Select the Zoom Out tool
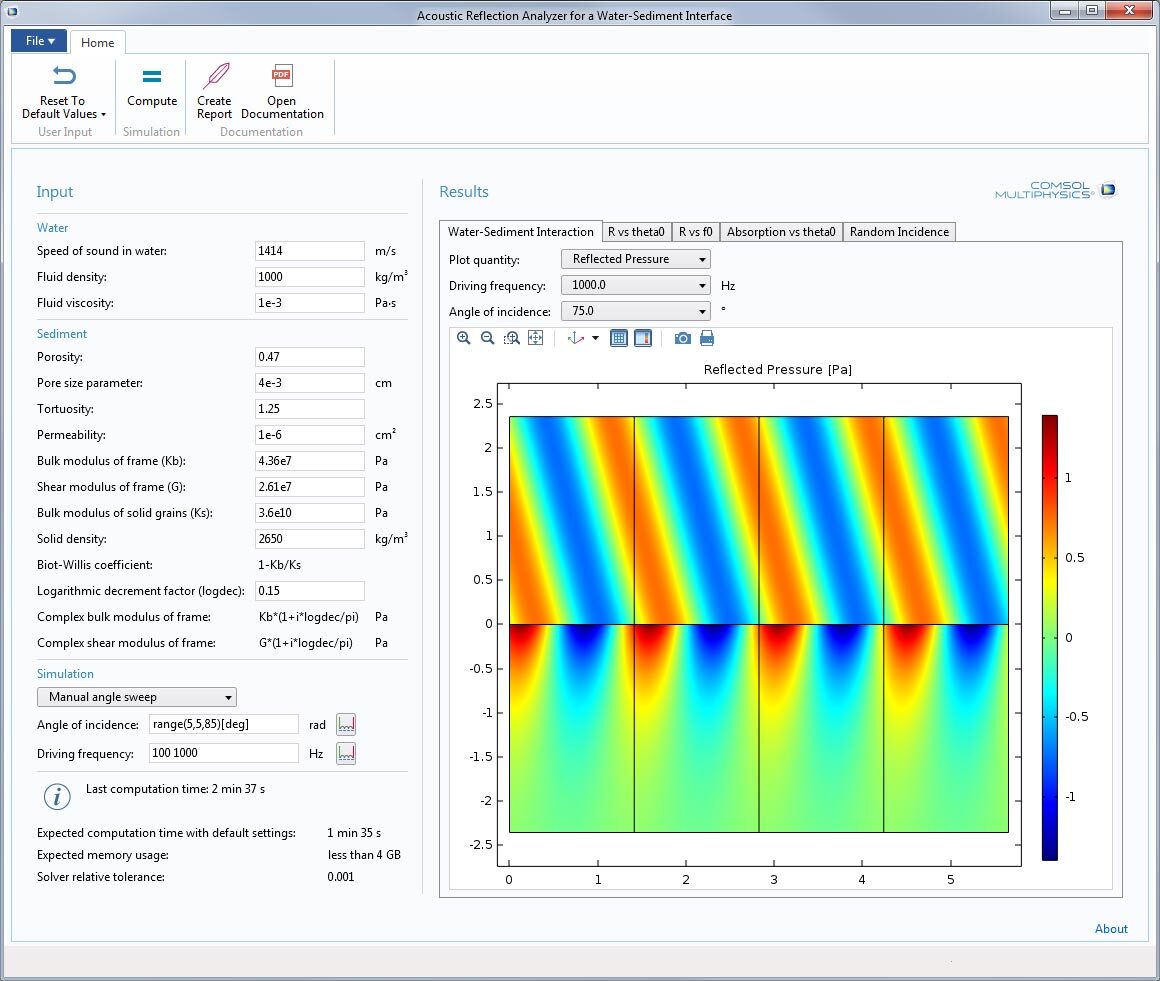The width and height of the screenshot is (1160, 981). (x=486, y=338)
